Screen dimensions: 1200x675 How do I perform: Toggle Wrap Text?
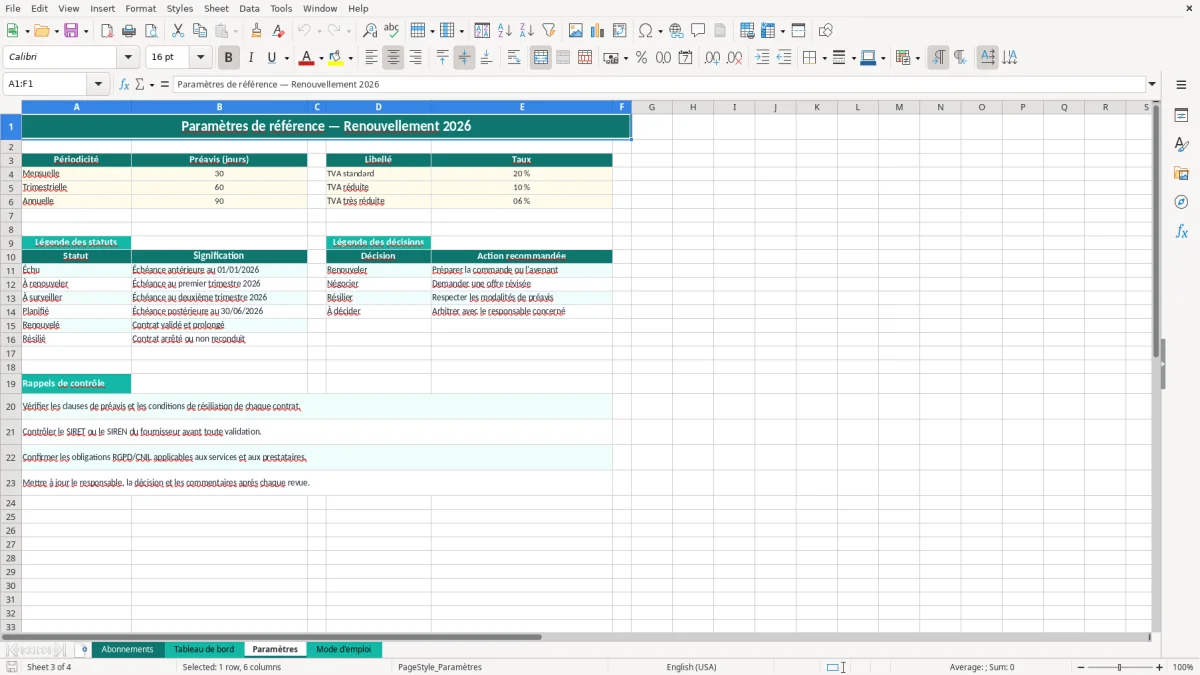click(x=514, y=58)
